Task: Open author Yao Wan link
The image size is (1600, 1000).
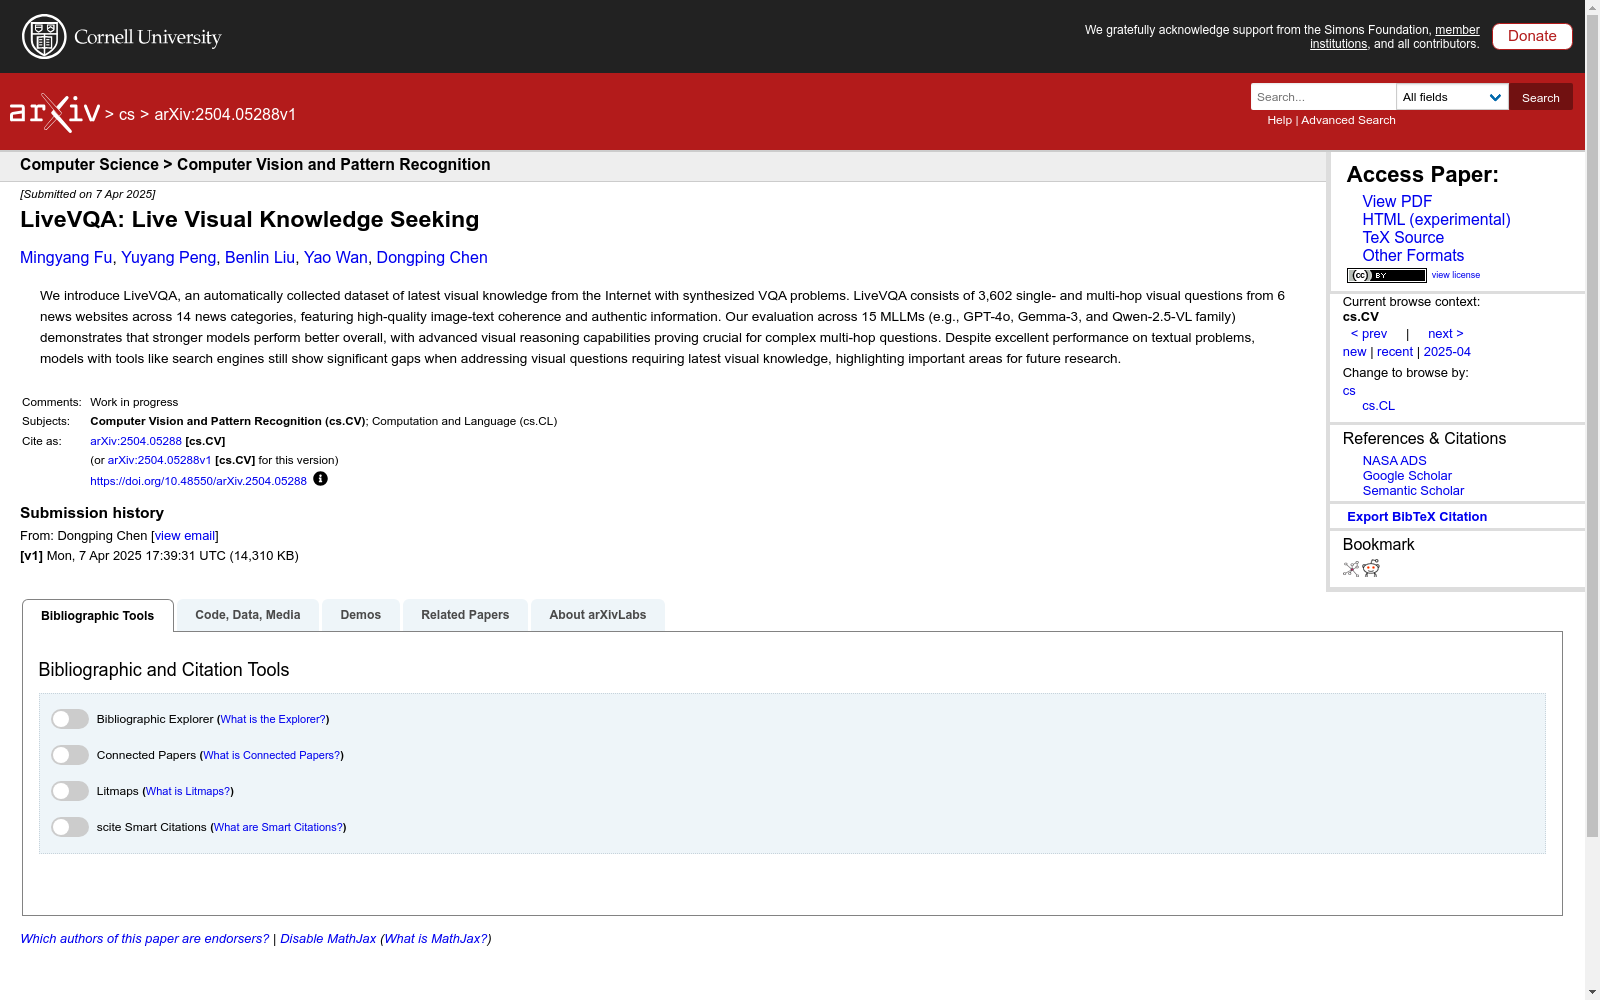Action: (336, 257)
